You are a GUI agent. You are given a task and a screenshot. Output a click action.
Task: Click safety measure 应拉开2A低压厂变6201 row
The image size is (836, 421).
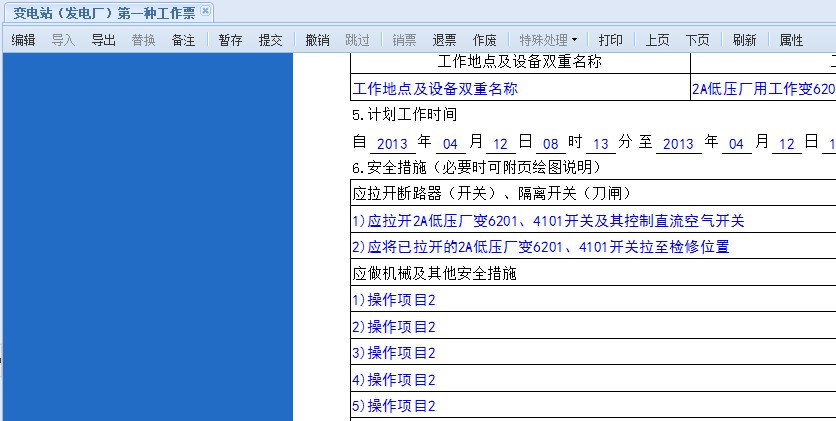click(x=548, y=221)
